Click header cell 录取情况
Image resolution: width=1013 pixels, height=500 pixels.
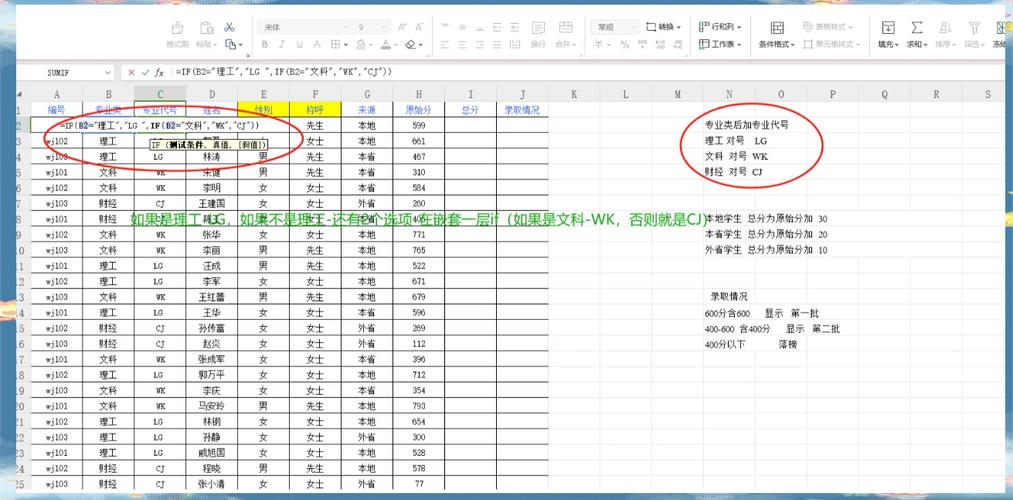point(522,110)
